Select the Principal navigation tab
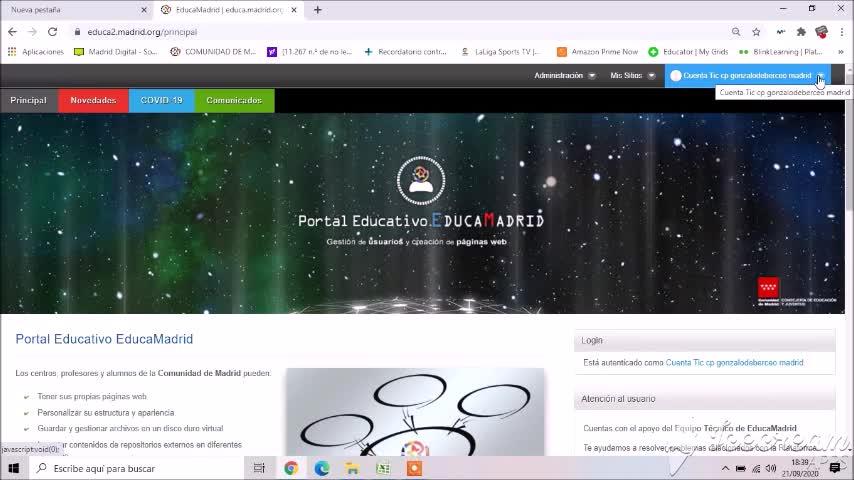The width and height of the screenshot is (854, 480). tap(28, 100)
